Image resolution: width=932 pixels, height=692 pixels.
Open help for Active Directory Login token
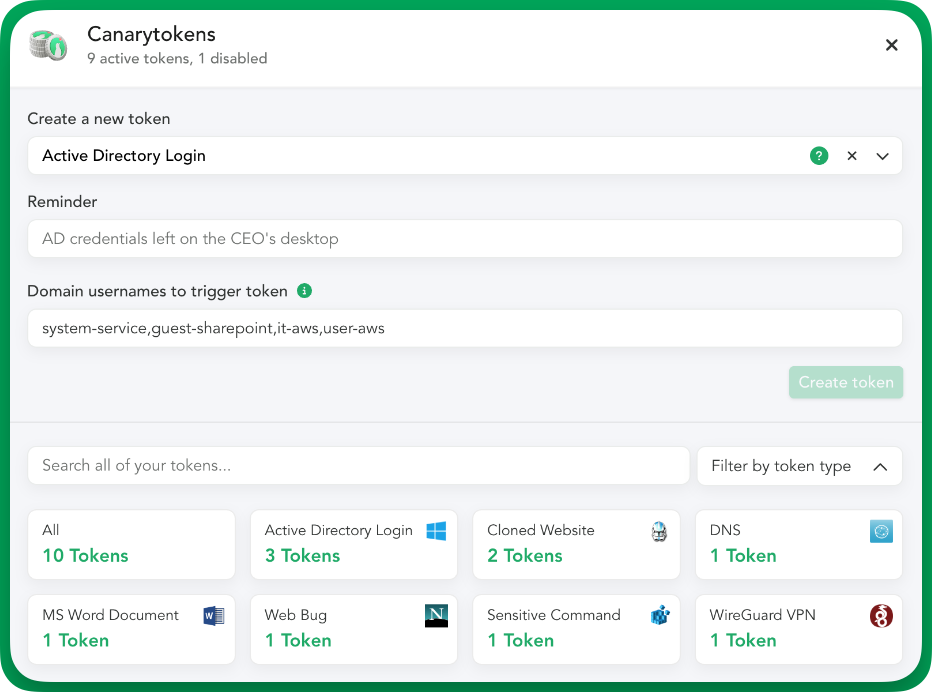[x=818, y=156]
